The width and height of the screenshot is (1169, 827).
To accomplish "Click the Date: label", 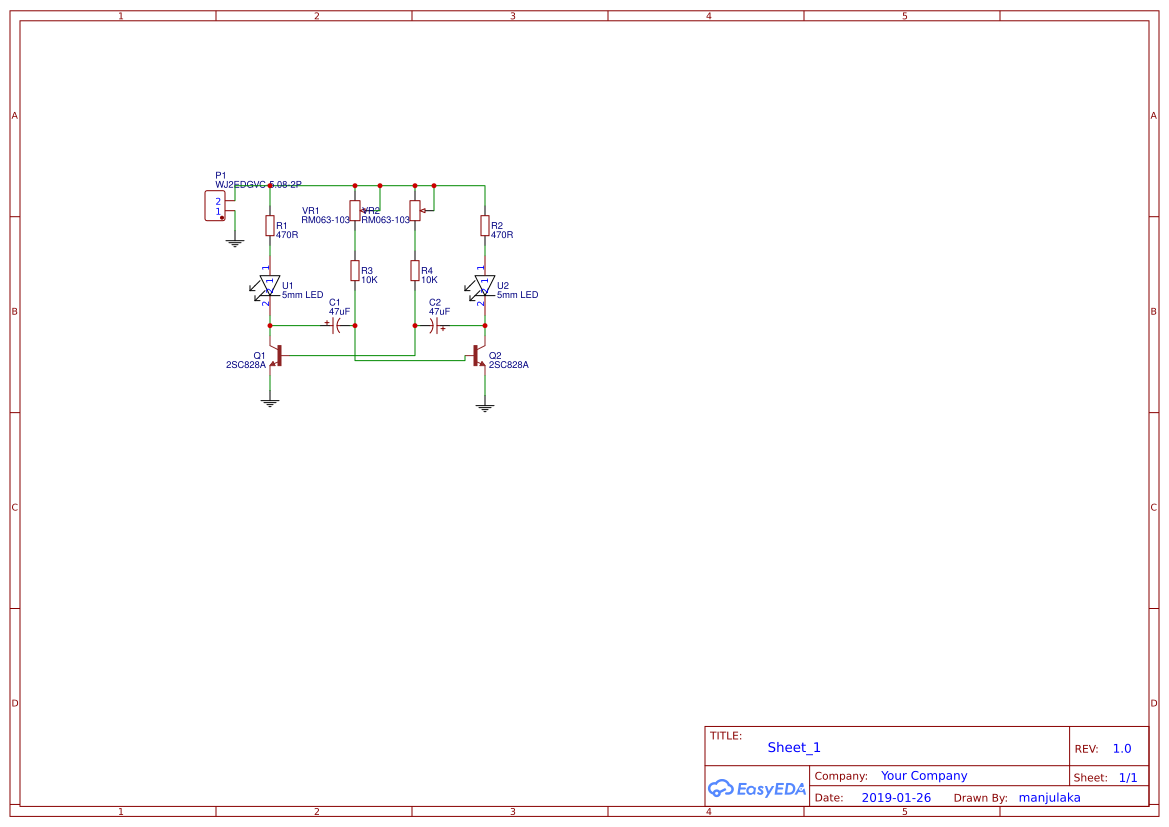I will pos(829,798).
